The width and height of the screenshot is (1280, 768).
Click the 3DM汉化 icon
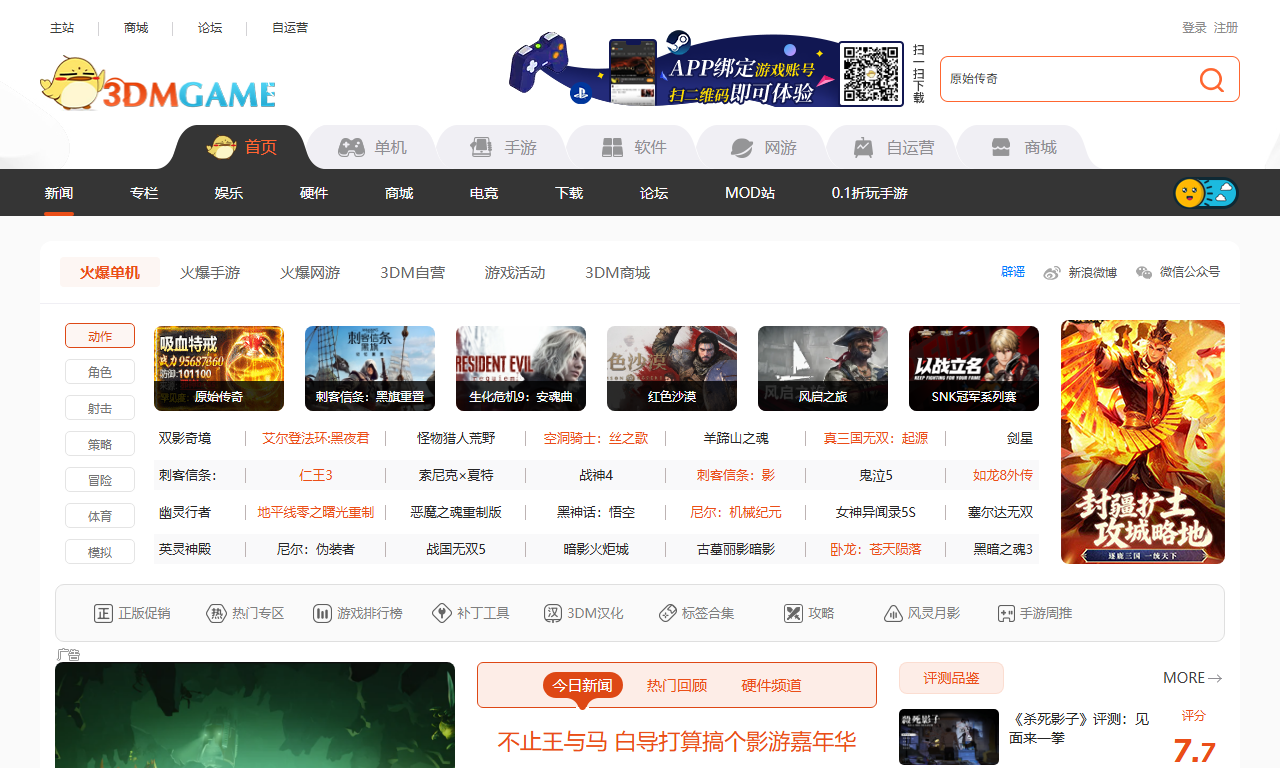553,613
